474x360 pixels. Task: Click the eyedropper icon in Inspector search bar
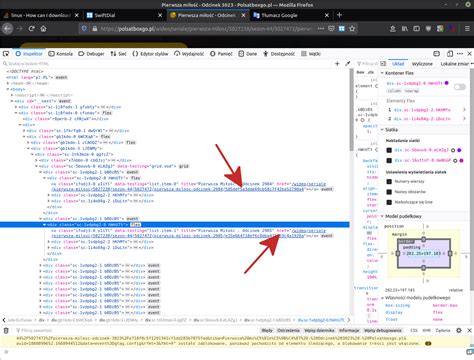348,63
